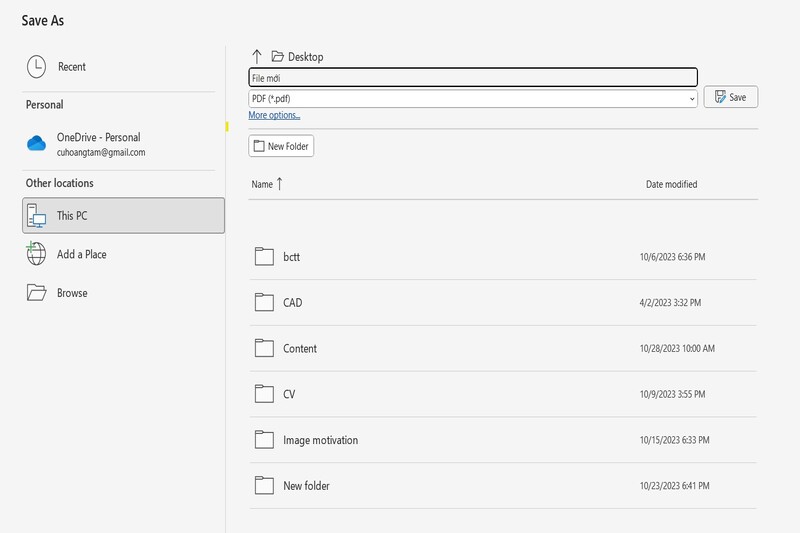Select This PC location

[123, 216]
